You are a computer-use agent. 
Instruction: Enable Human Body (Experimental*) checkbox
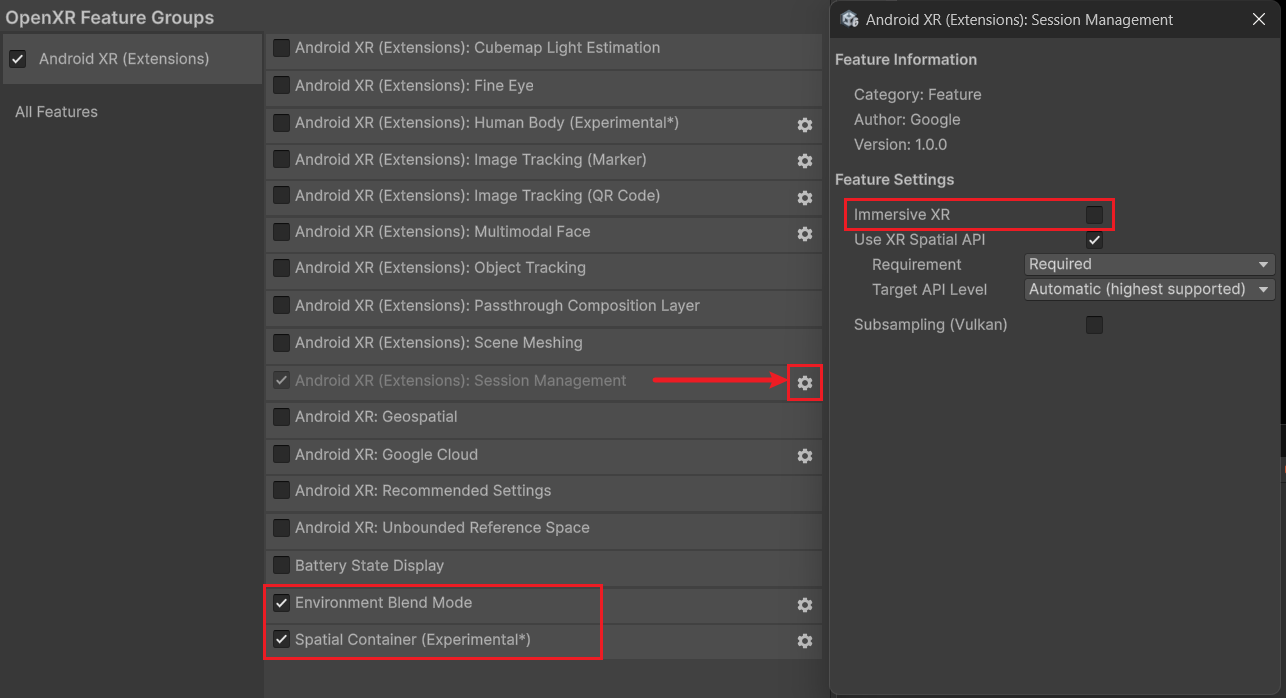[x=281, y=122]
